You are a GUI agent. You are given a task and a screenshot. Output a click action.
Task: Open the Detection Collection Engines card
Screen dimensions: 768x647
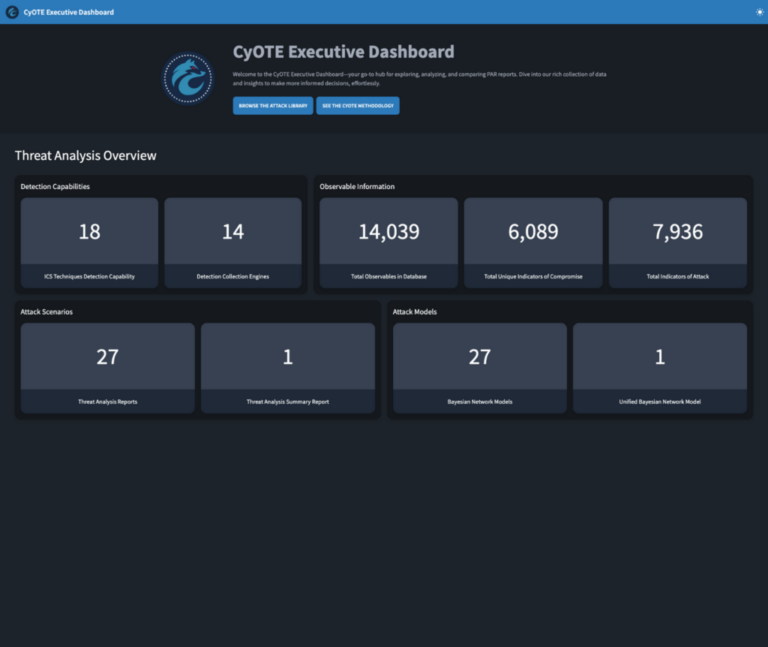point(233,242)
